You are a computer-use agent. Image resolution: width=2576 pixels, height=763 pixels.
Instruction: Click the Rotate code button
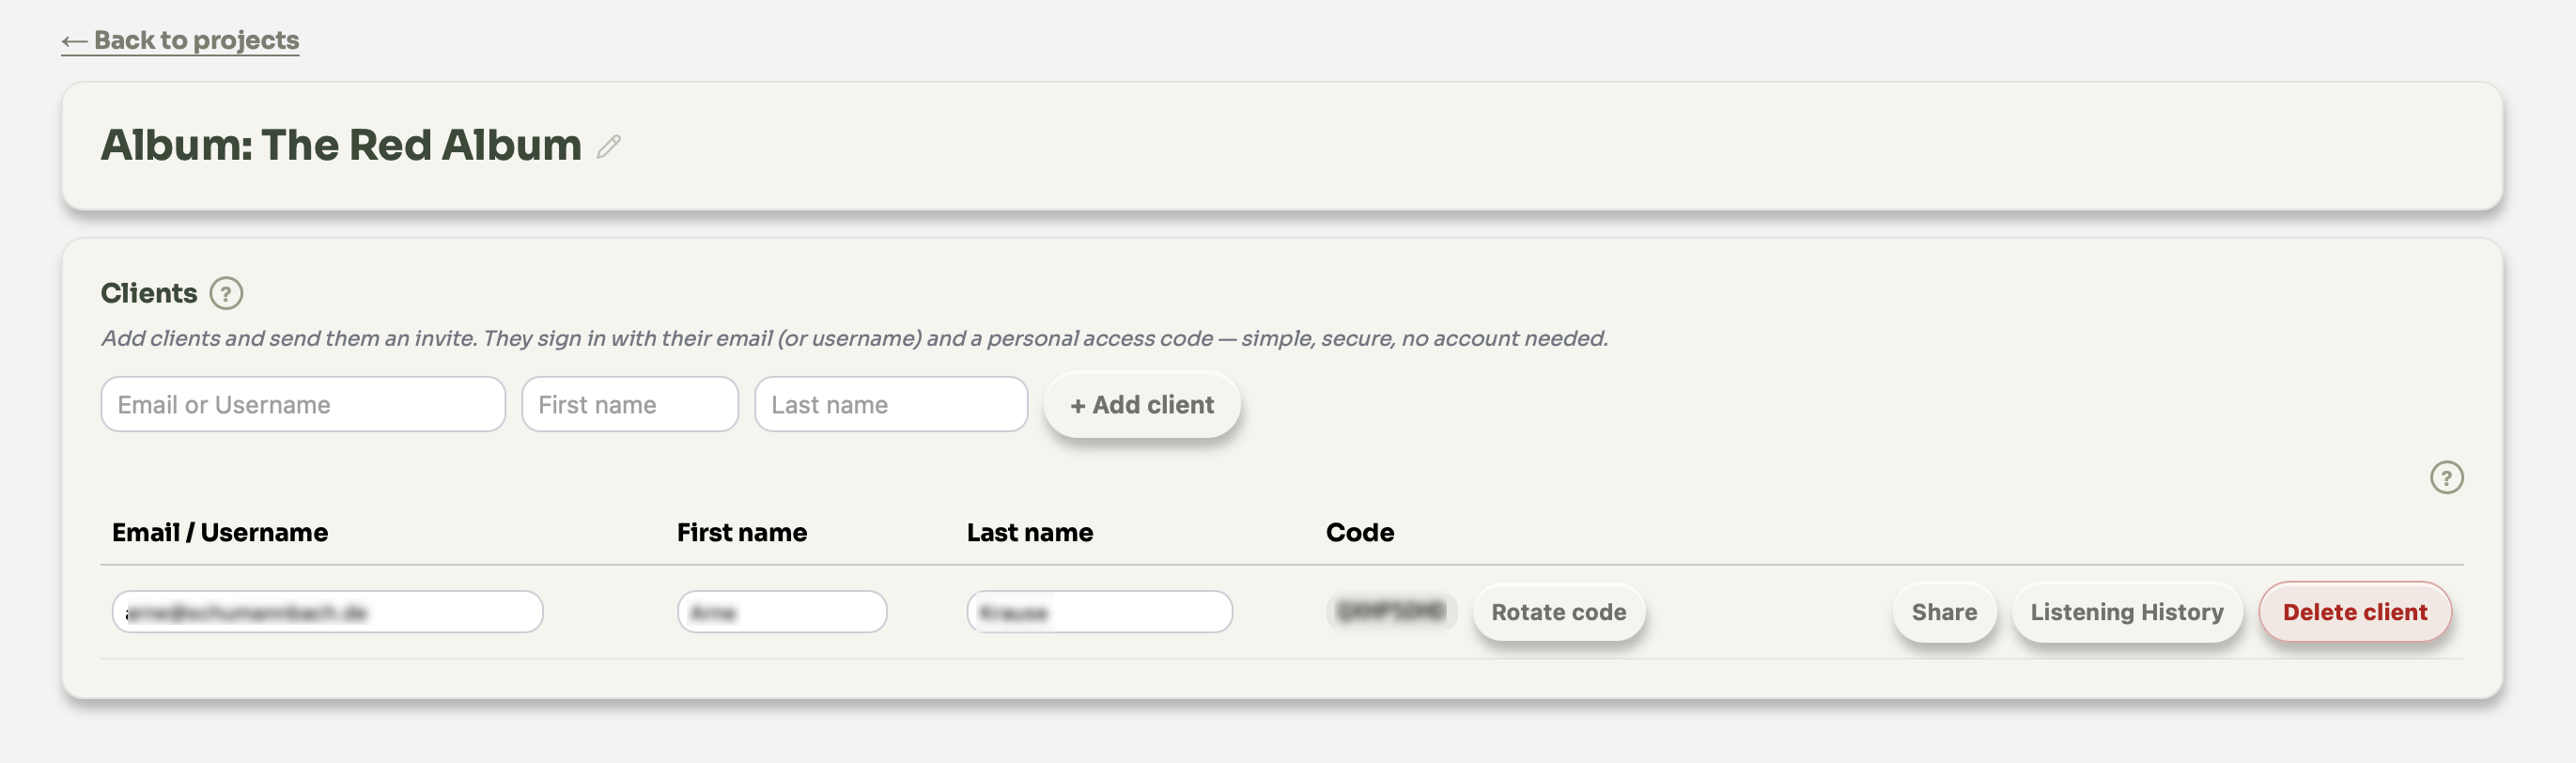click(1558, 612)
